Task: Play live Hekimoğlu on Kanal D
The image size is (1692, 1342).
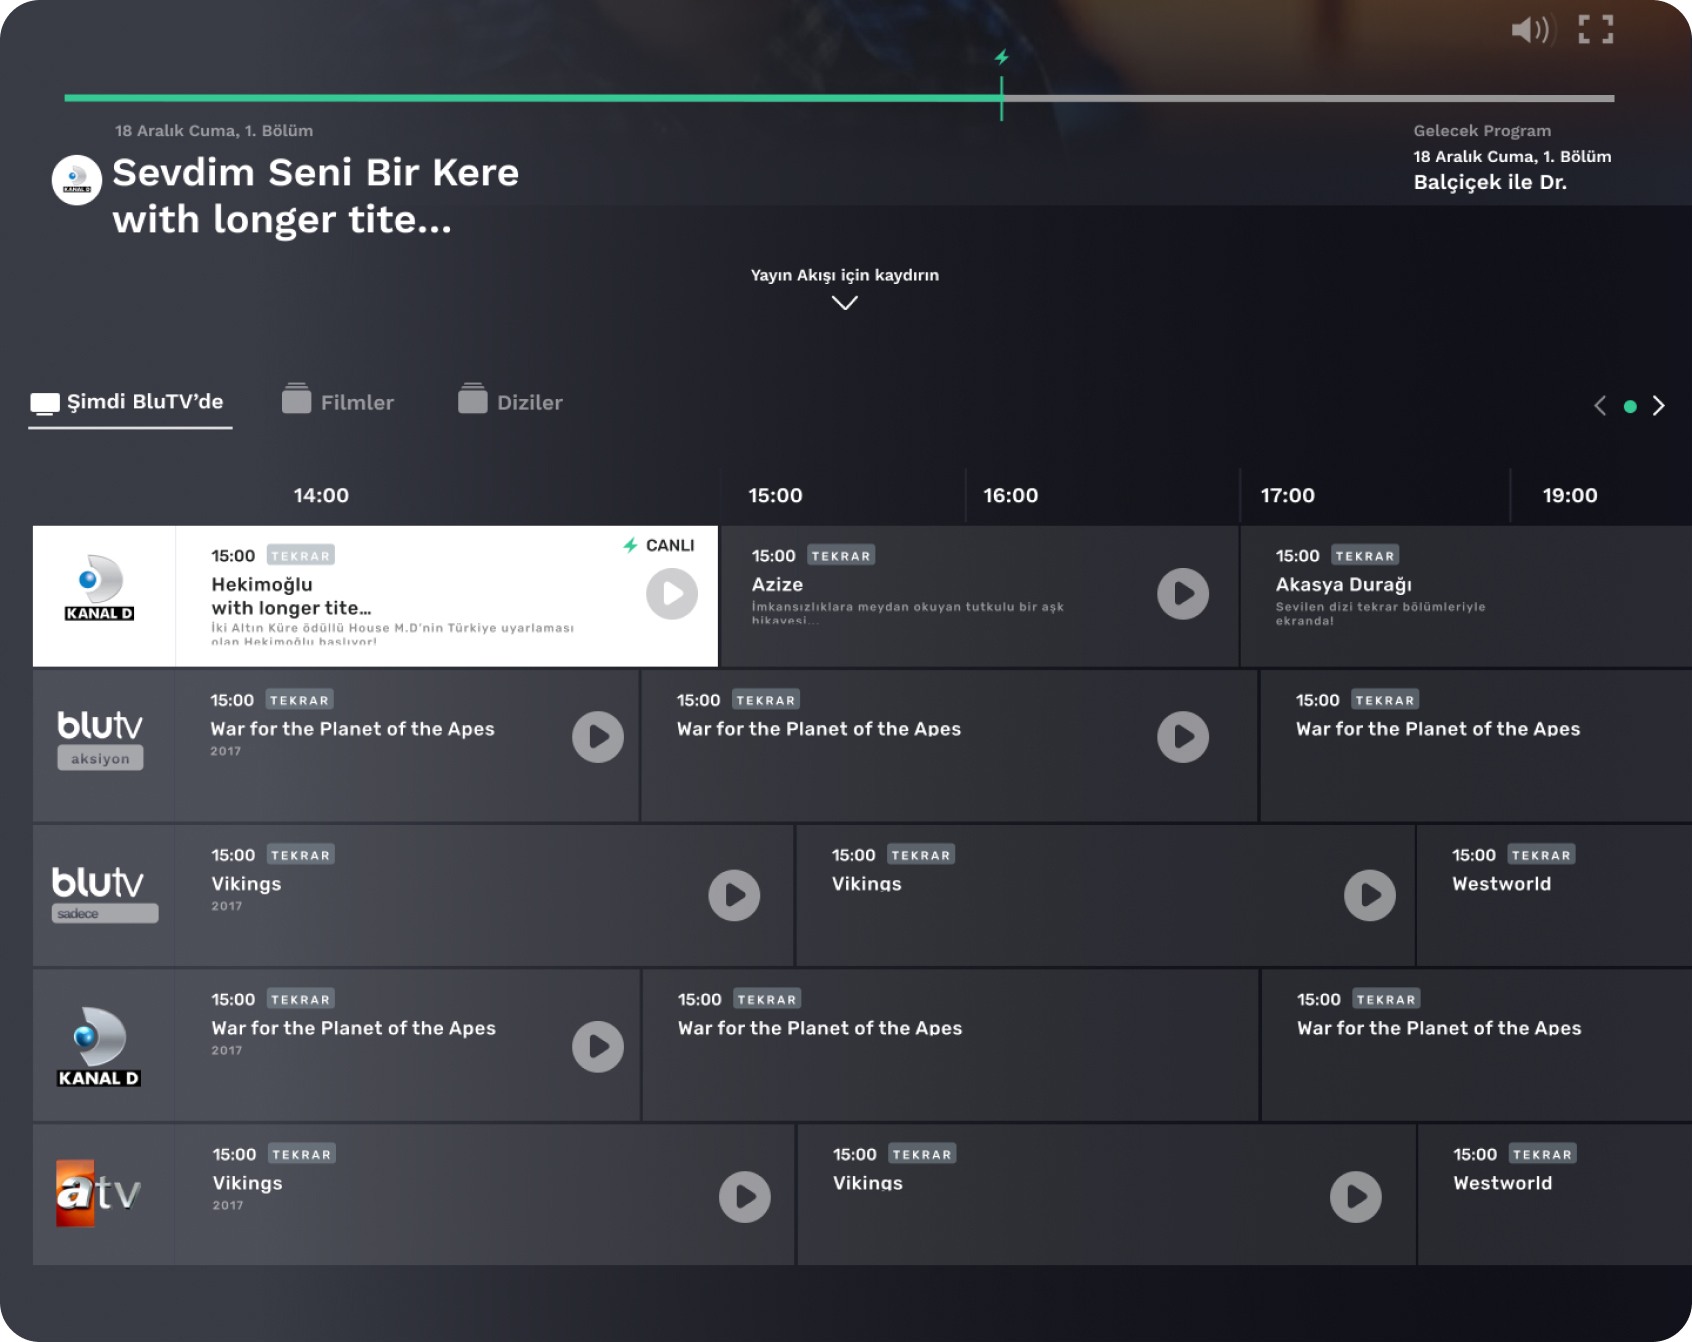Action: coord(672,594)
